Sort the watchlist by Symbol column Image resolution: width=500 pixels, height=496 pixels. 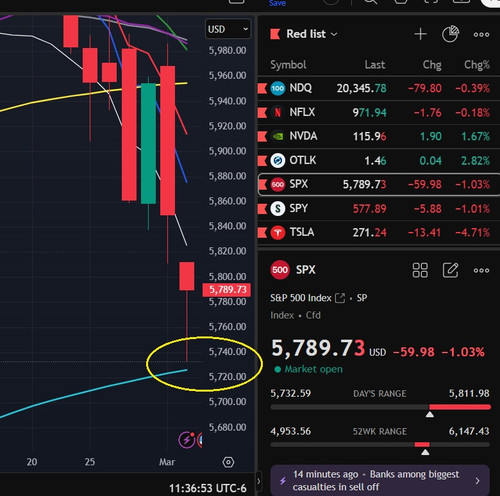[288, 65]
